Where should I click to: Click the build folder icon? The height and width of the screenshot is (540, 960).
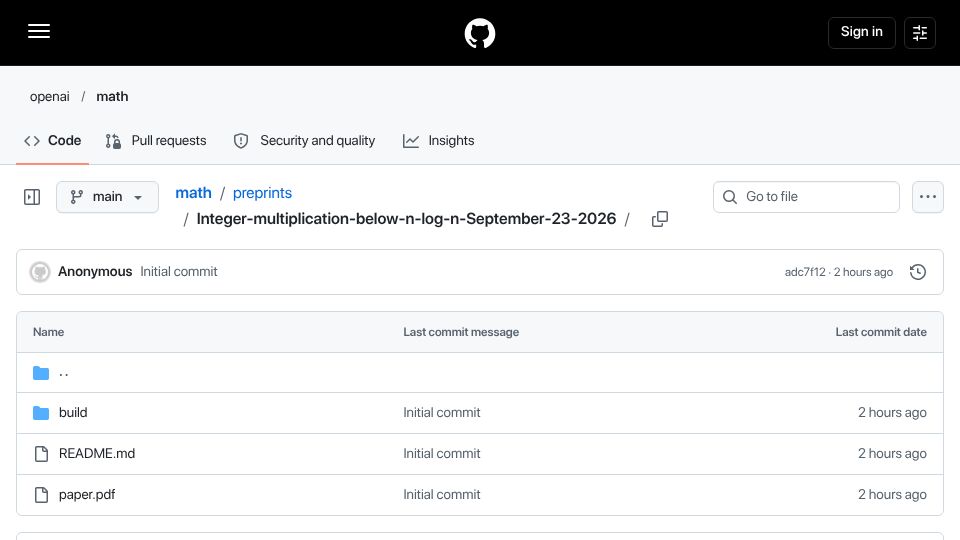(41, 413)
